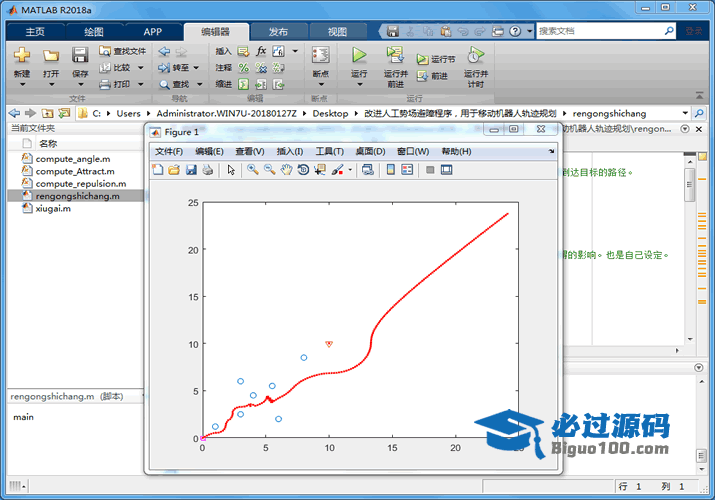Click the Find Files (查找文件) button
Image resolution: width=715 pixels, height=500 pixels.
123,51
